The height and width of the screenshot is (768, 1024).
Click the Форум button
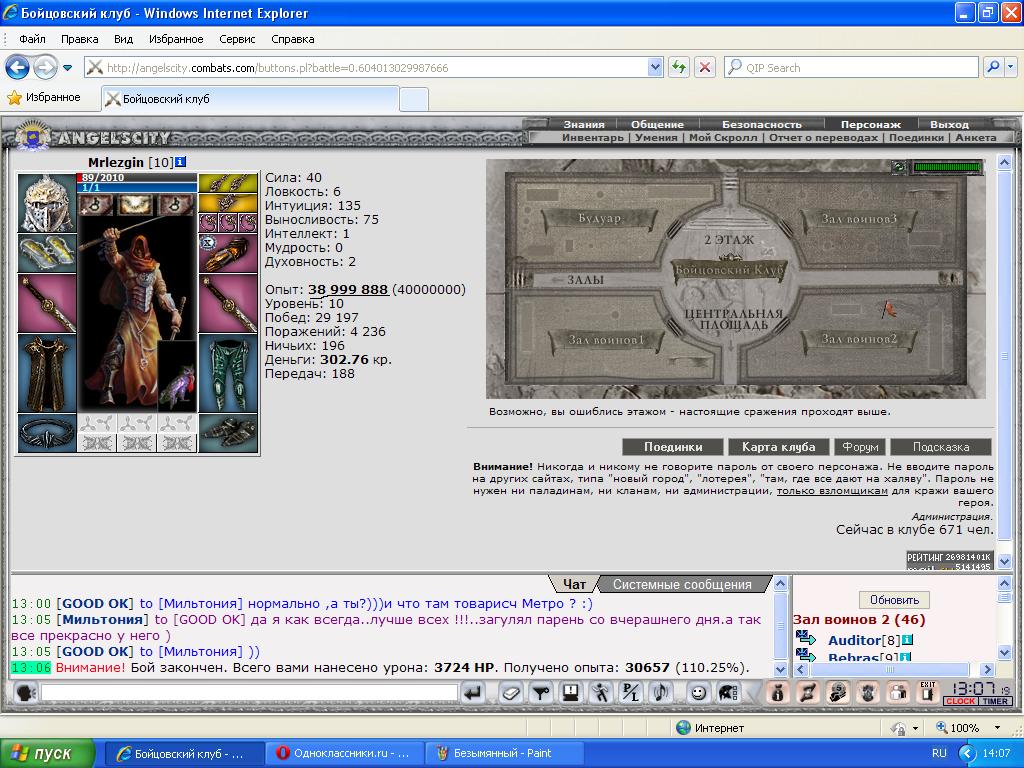click(860, 447)
